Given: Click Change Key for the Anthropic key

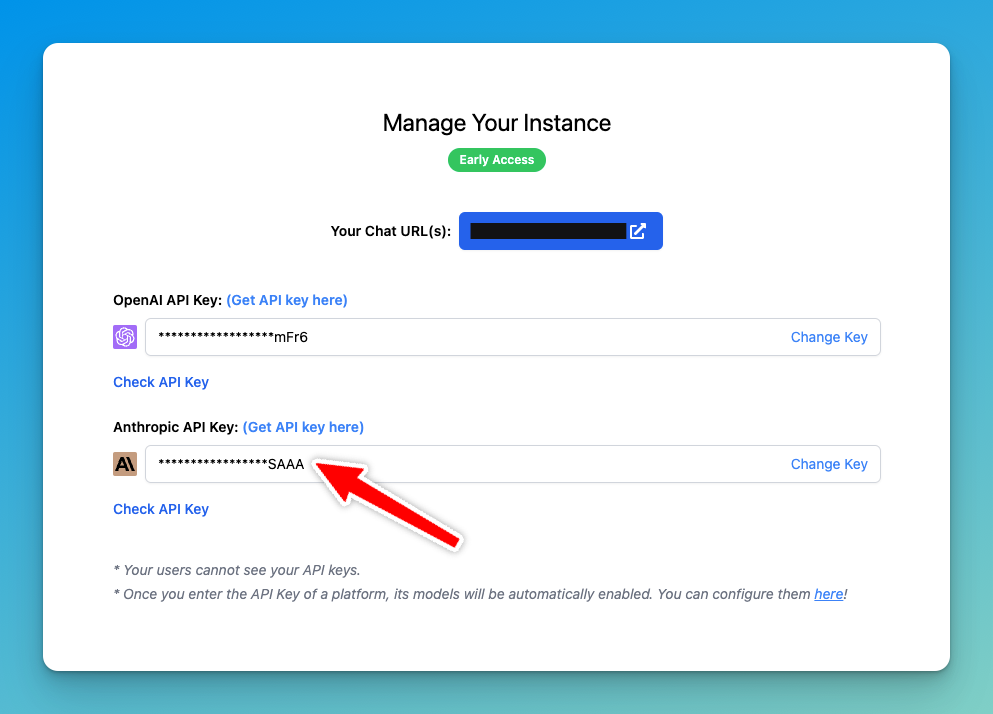Looking at the screenshot, I should coord(829,464).
